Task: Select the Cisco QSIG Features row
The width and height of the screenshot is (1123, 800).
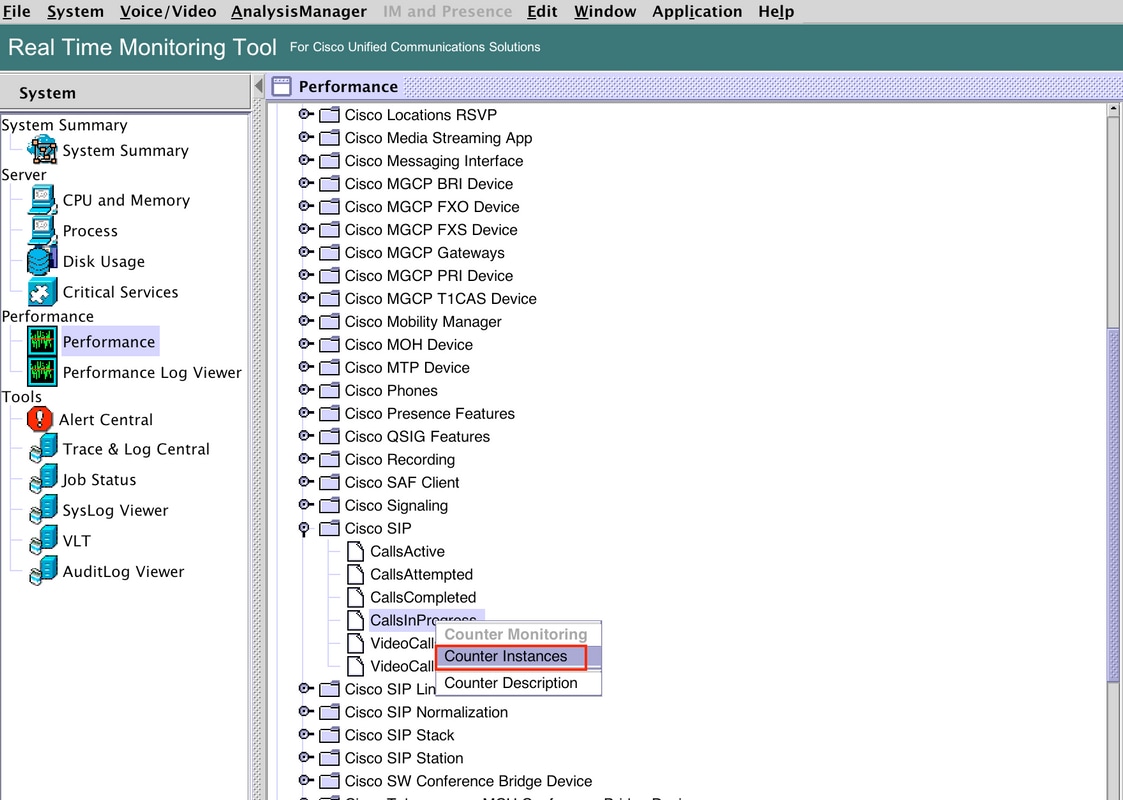Action: (x=417, y=436)
